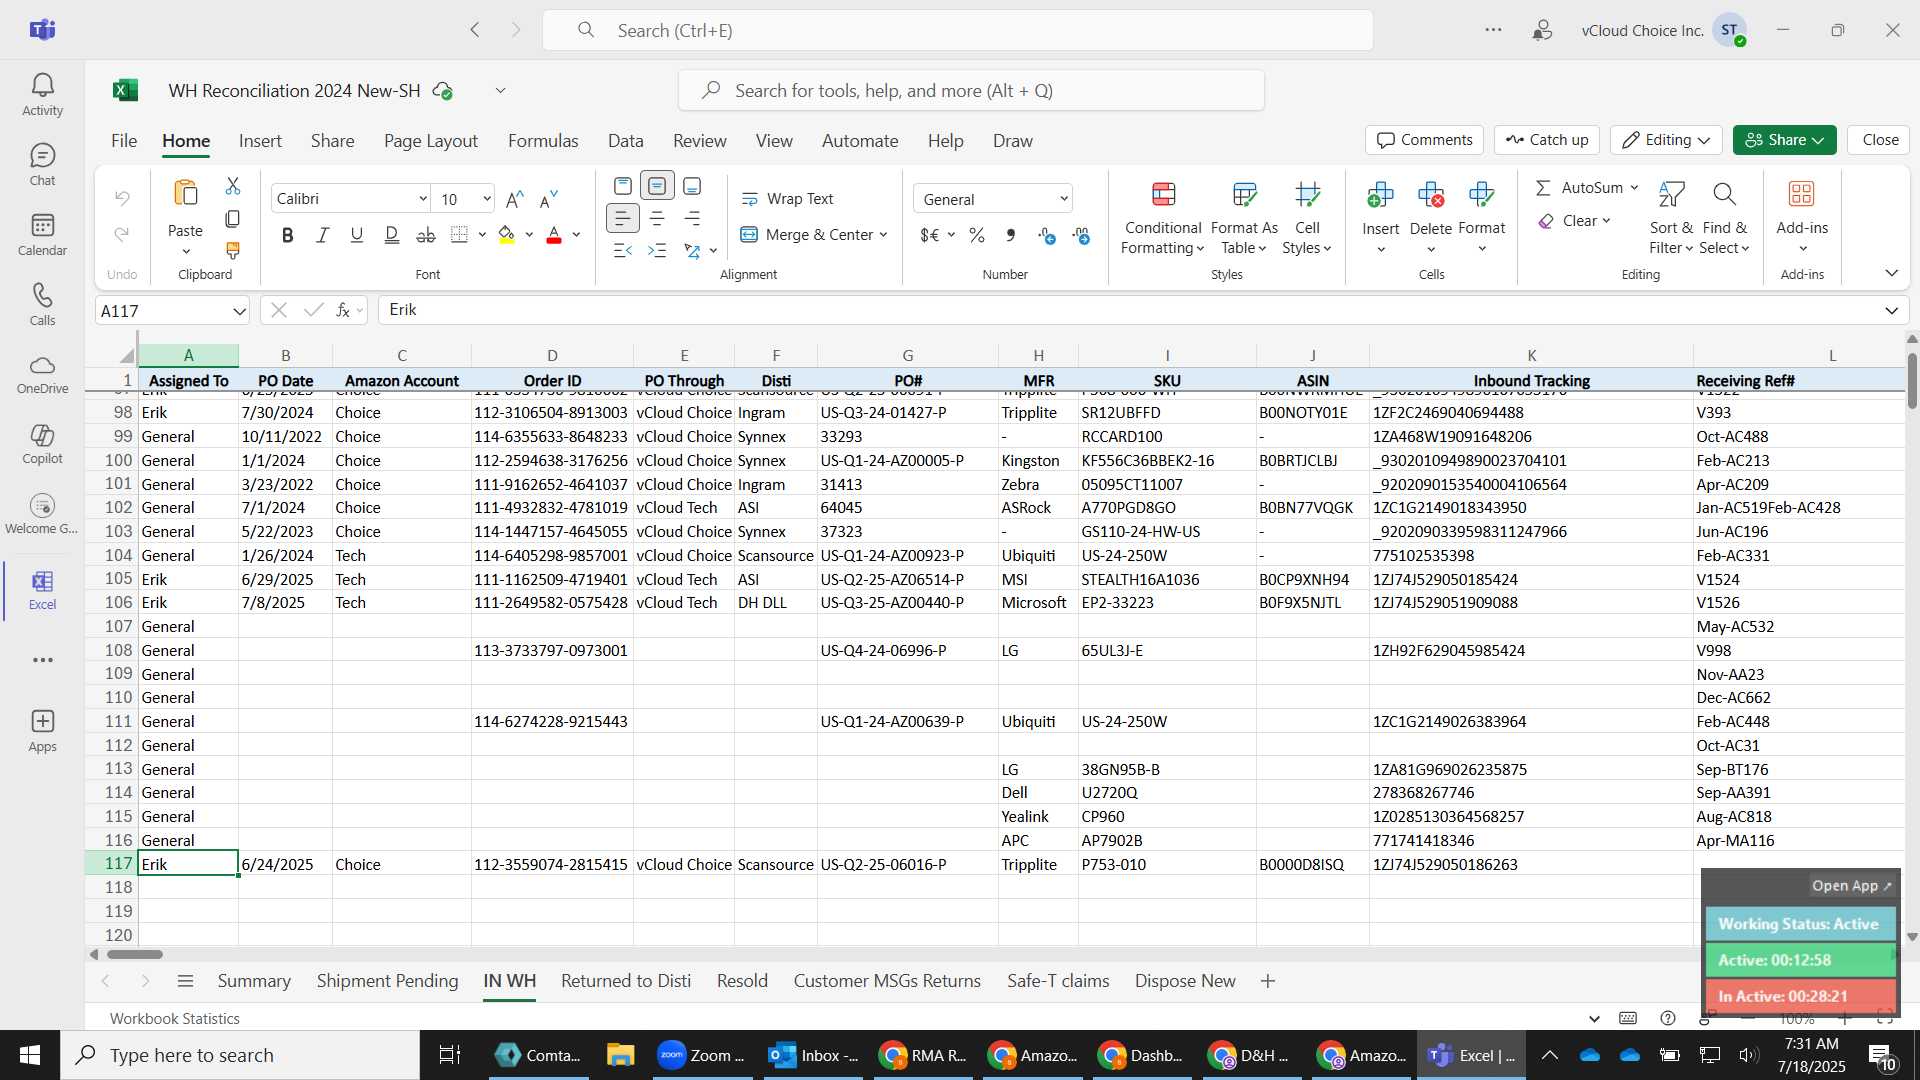Screen dimensions: 1920x1080
Task: Click the Comma Style icon
Action: tap(1011, 235)
